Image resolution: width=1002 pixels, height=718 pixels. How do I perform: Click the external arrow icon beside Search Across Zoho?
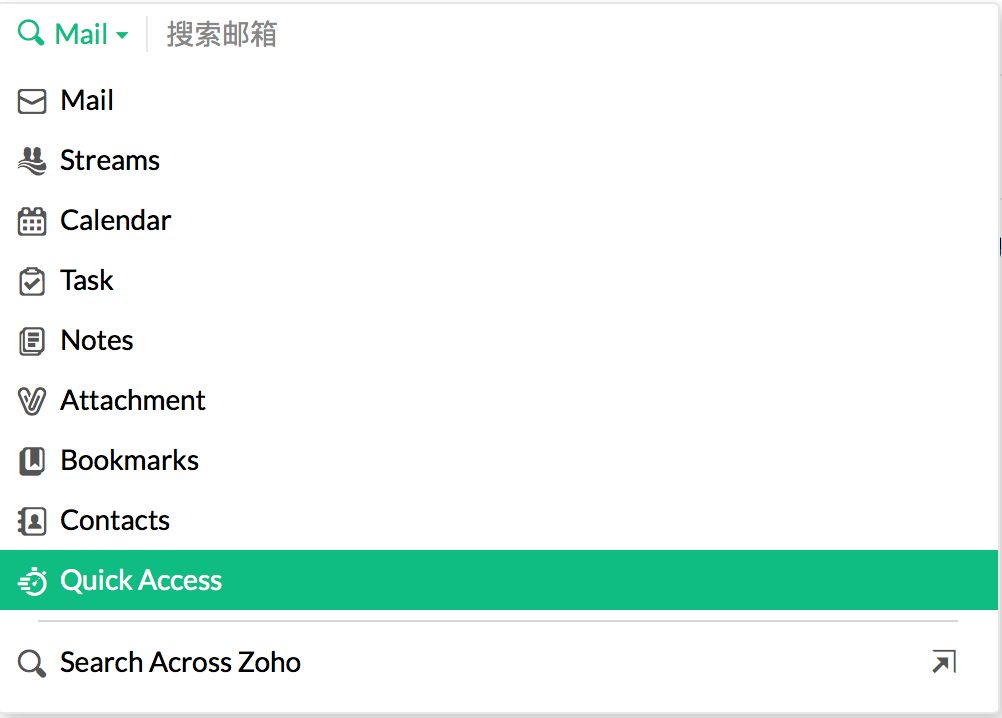tap(943, 662)
